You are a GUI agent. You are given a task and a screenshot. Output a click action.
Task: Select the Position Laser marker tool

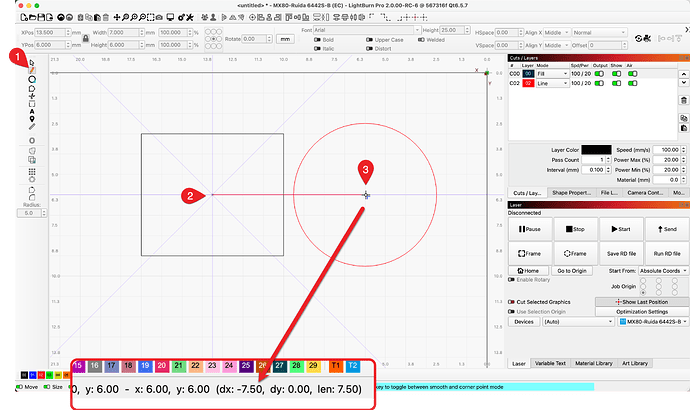click(x=32, y=119)
